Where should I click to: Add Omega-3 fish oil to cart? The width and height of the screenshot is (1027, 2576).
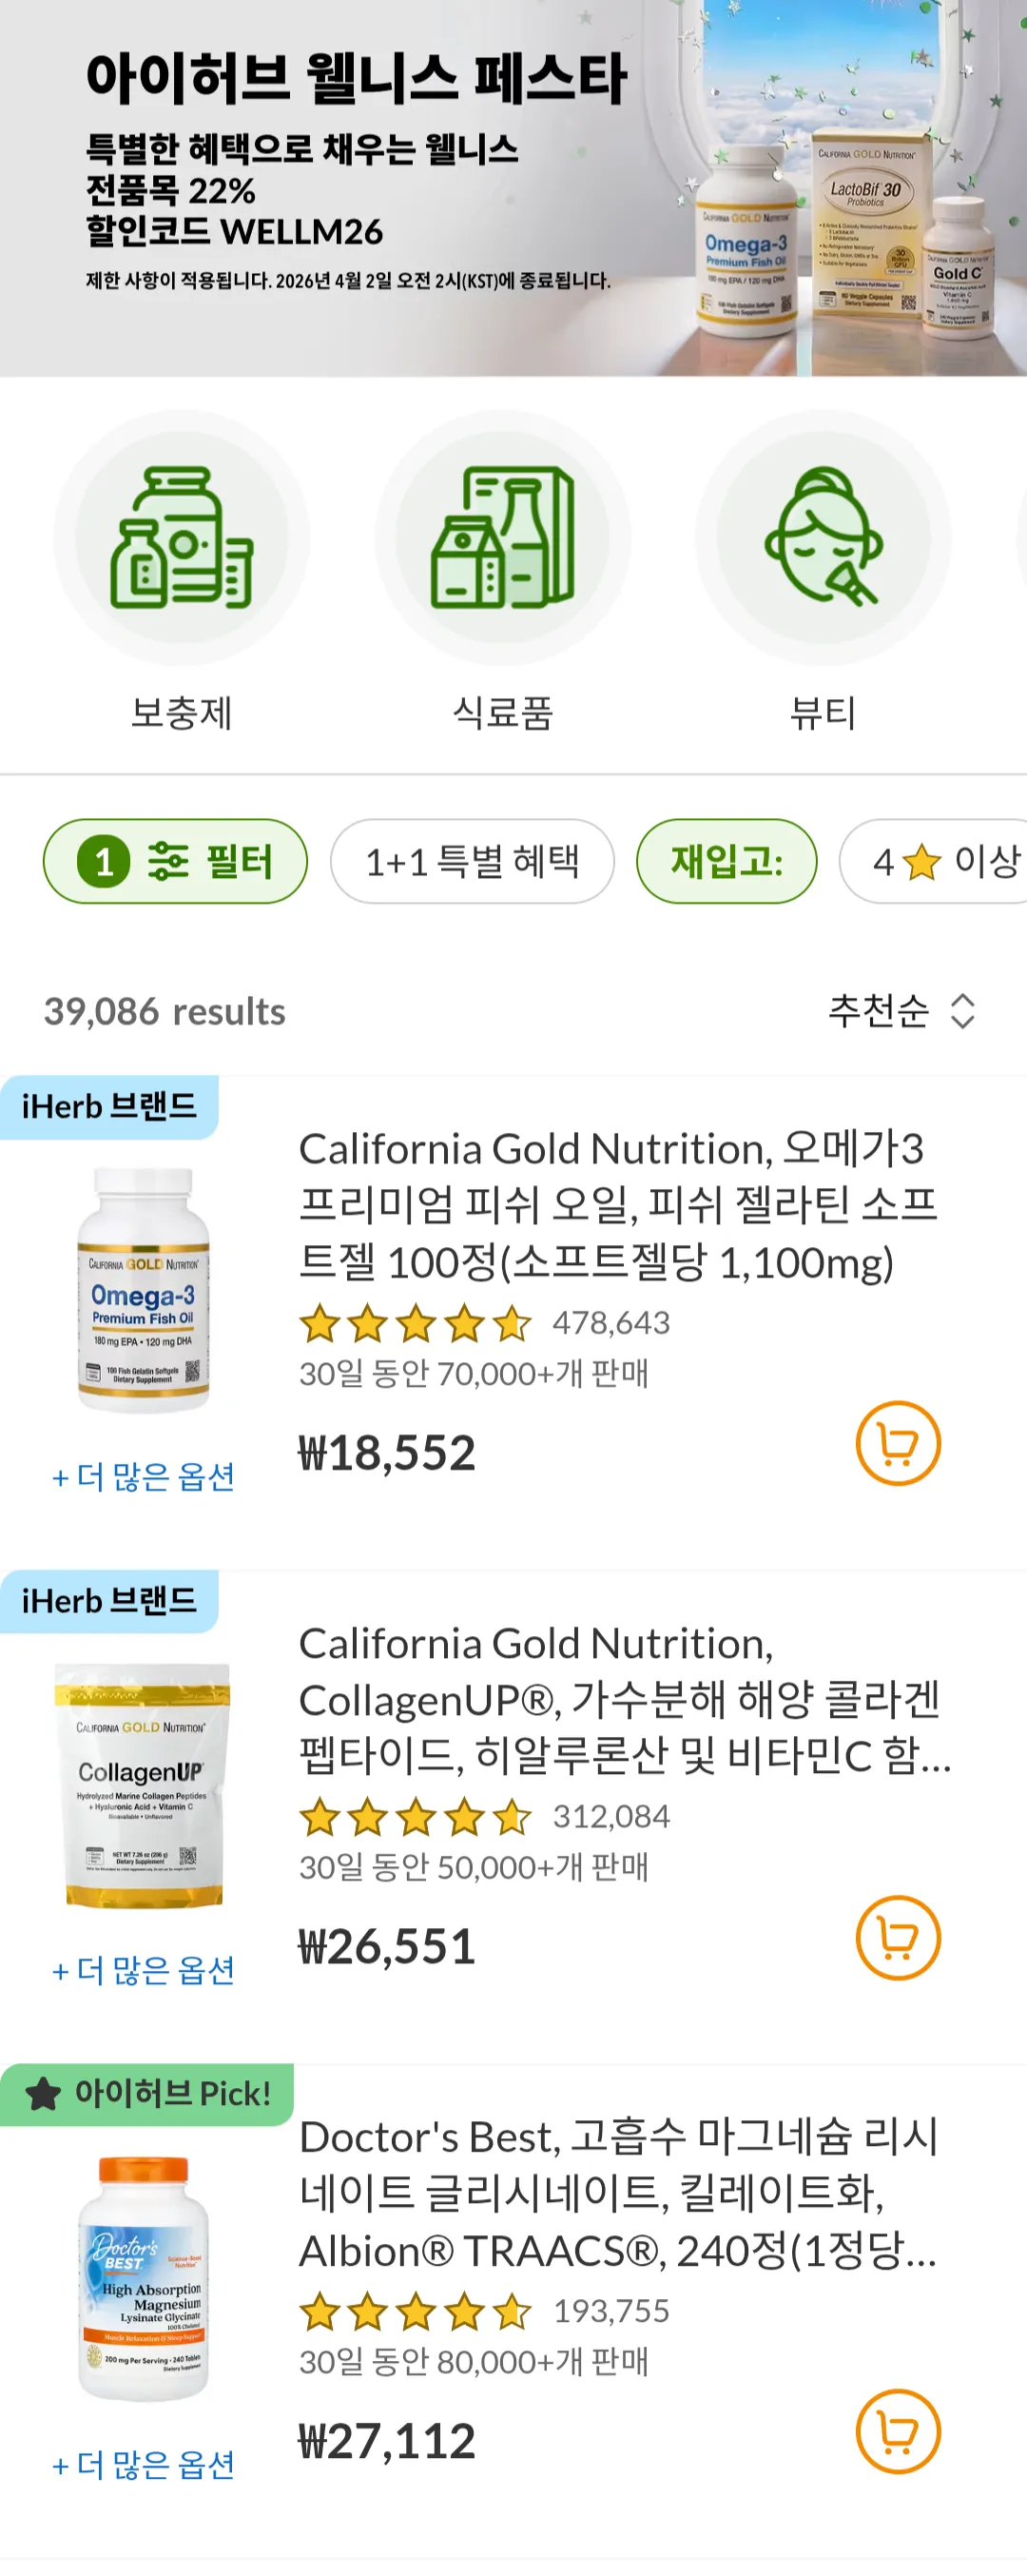coord(897,1443)
